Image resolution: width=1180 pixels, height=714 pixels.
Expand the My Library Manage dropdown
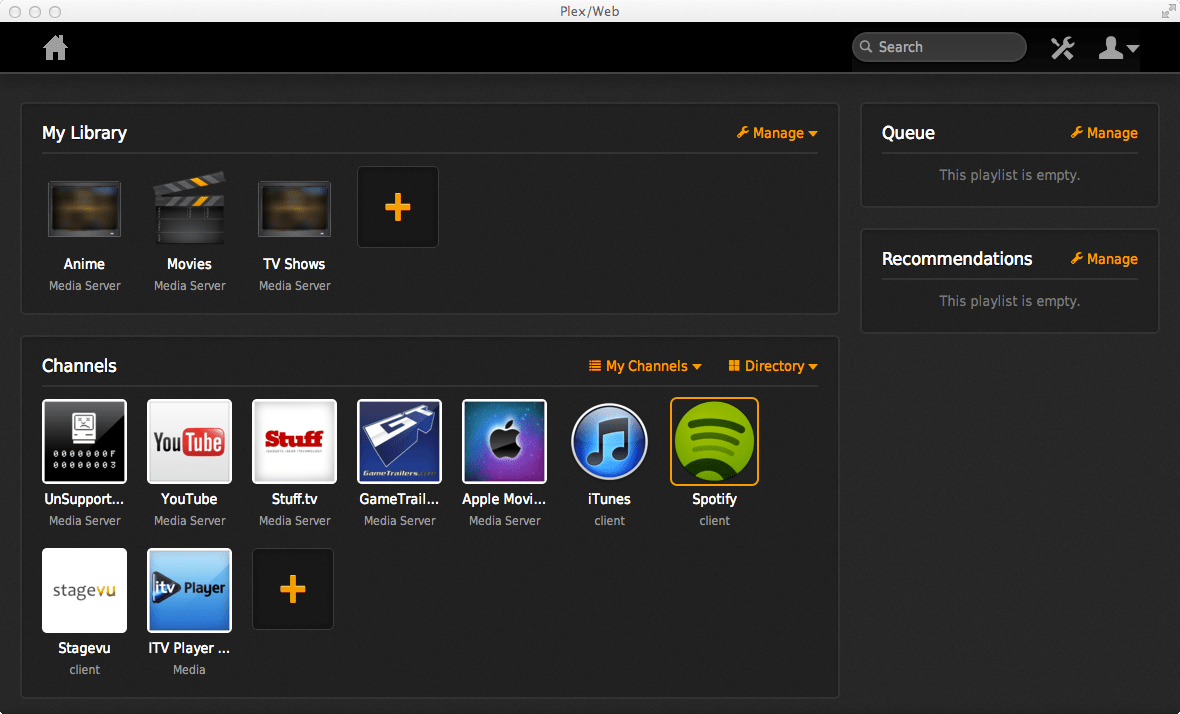tap(777, 133)
